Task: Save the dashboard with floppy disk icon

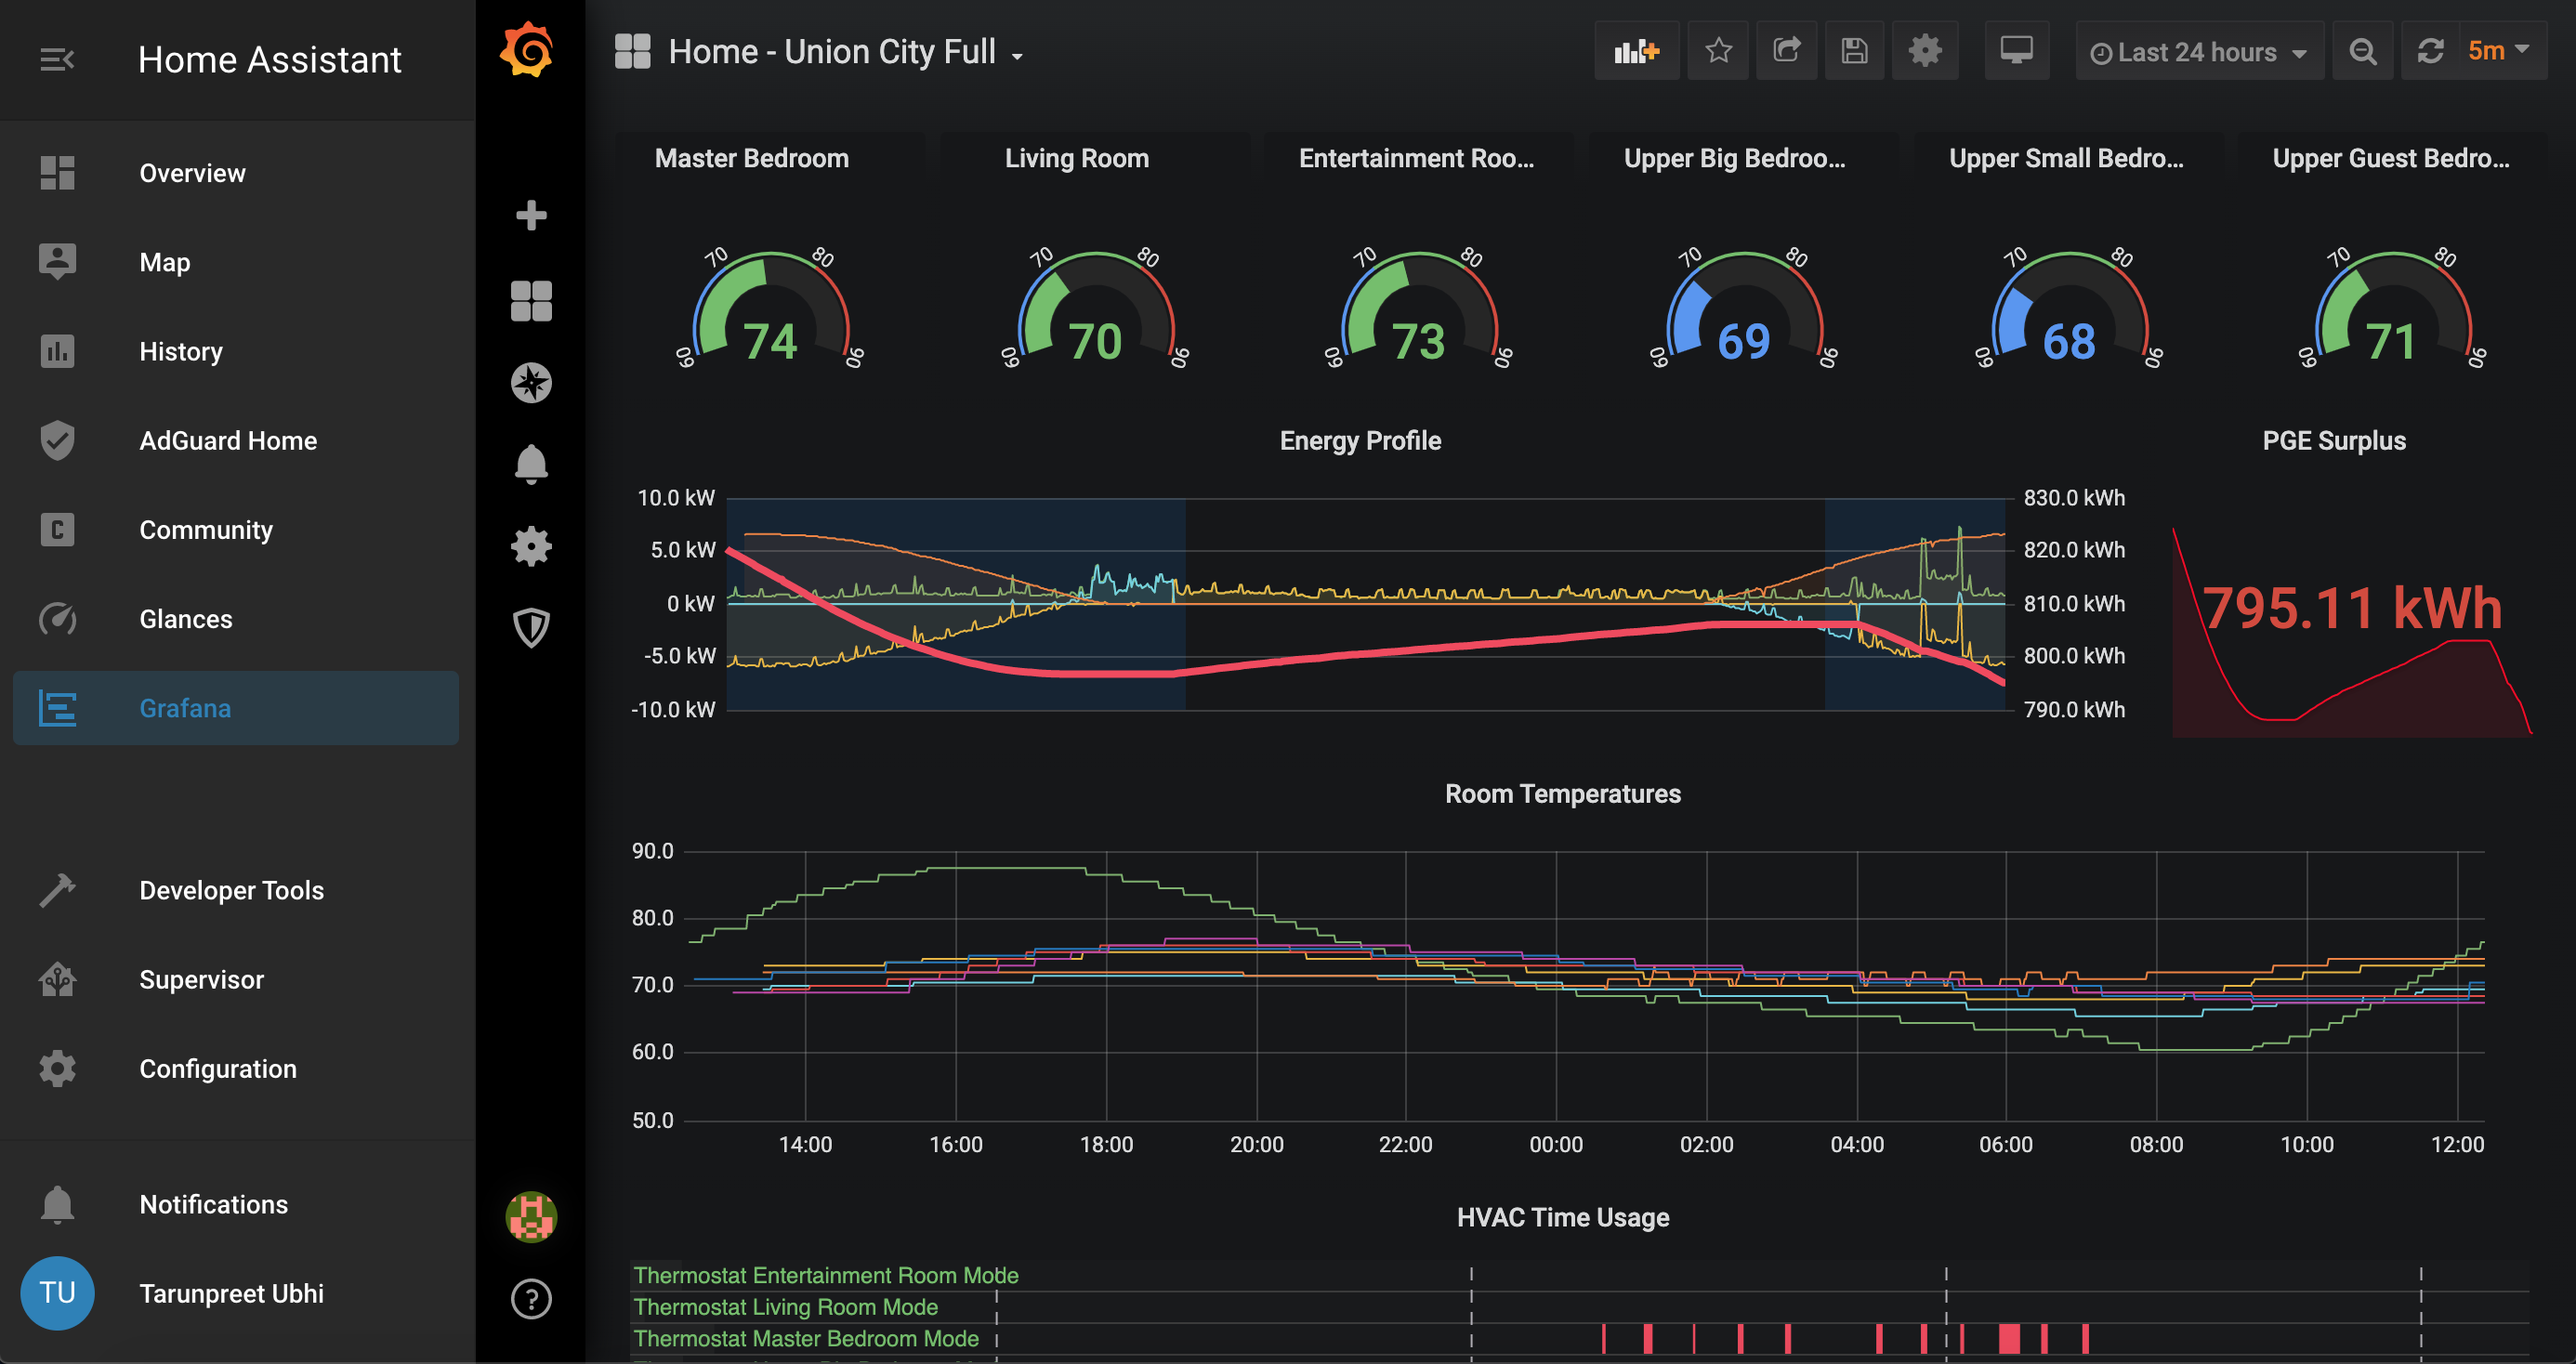Action: click(x=1854, y=51)
